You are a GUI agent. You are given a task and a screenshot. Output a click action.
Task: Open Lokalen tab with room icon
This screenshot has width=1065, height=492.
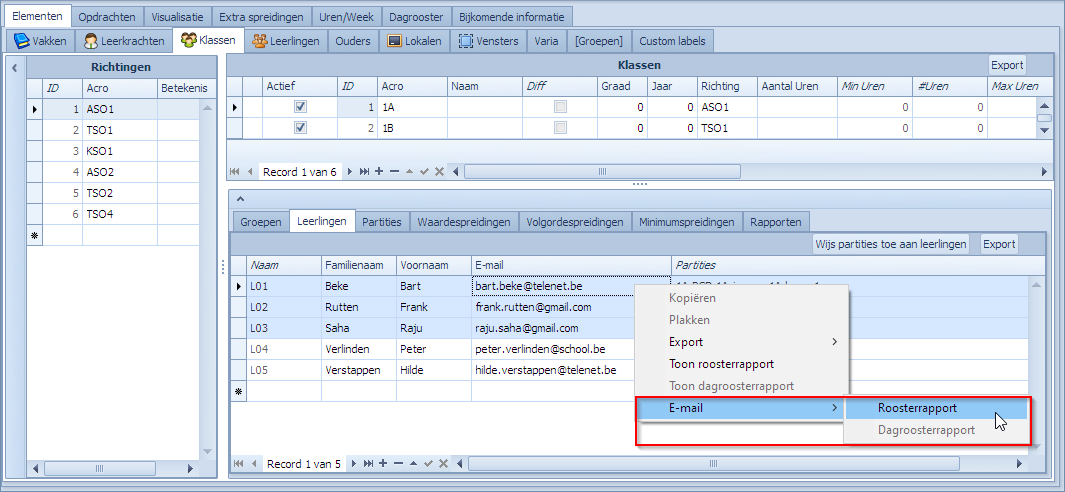coord(414,41)
